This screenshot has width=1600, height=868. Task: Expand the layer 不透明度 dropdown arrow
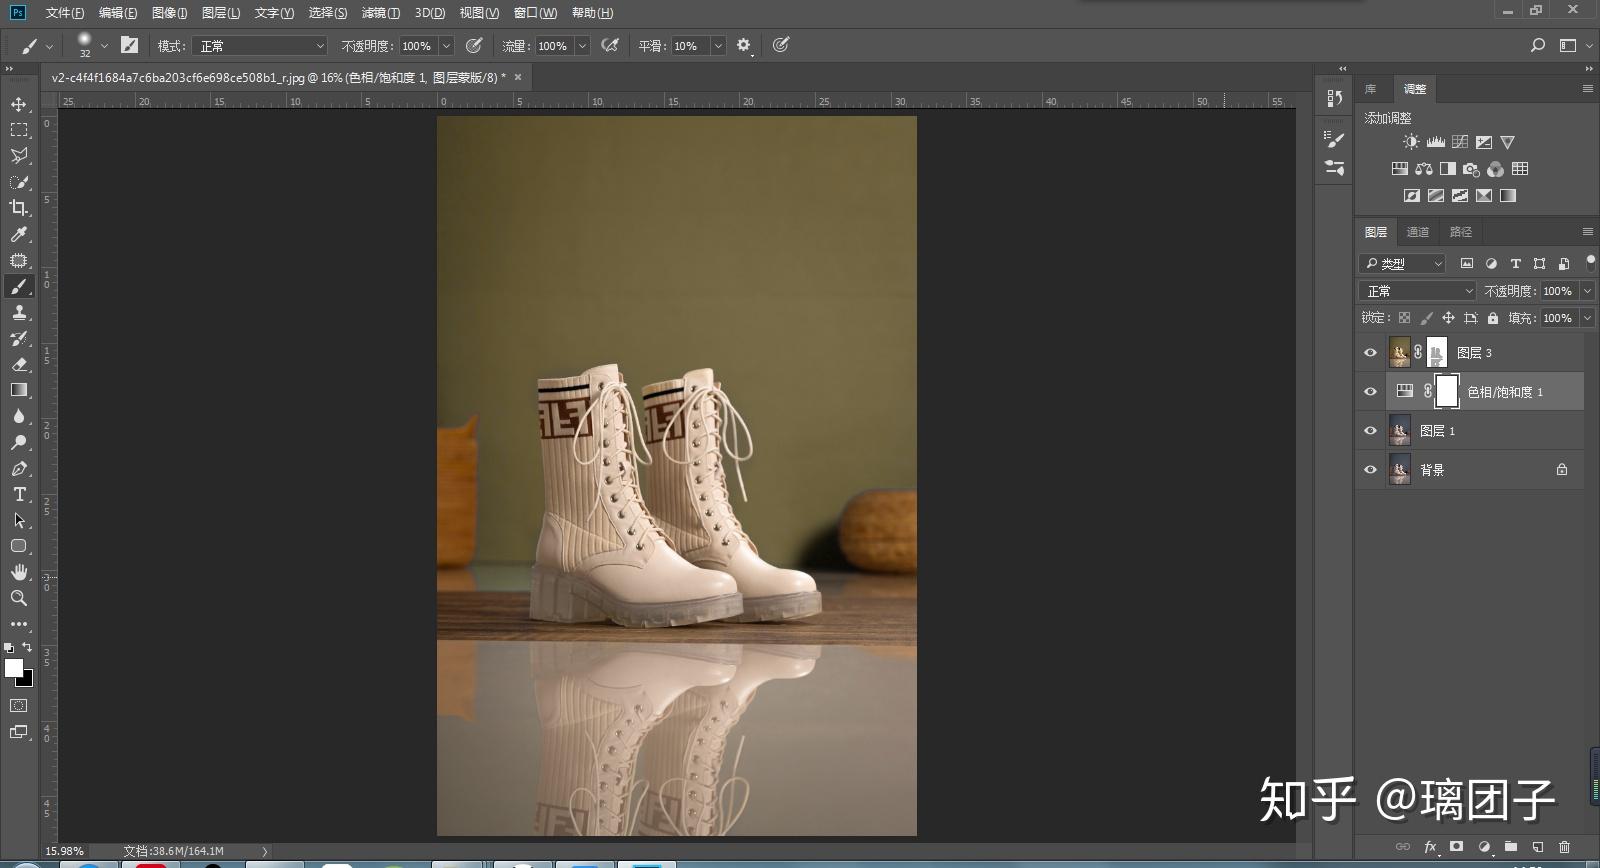1587,291
